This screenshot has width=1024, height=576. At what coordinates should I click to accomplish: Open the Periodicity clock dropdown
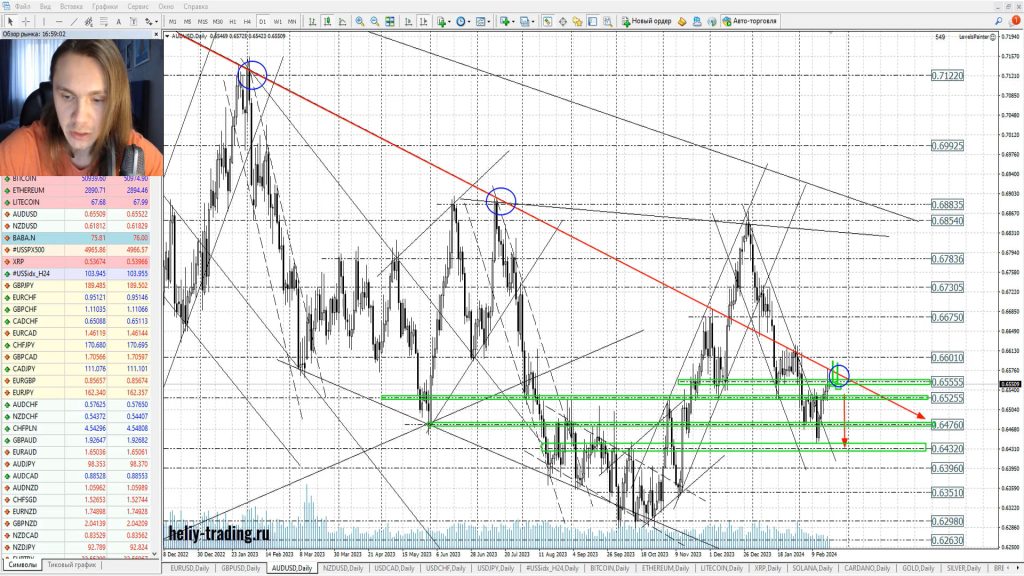point(463,21)
